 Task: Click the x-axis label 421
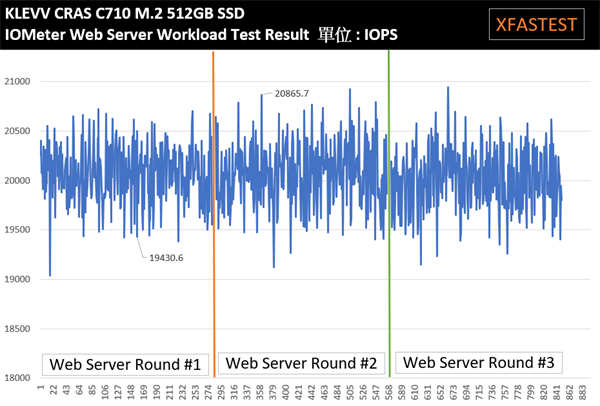coord(299,393)
